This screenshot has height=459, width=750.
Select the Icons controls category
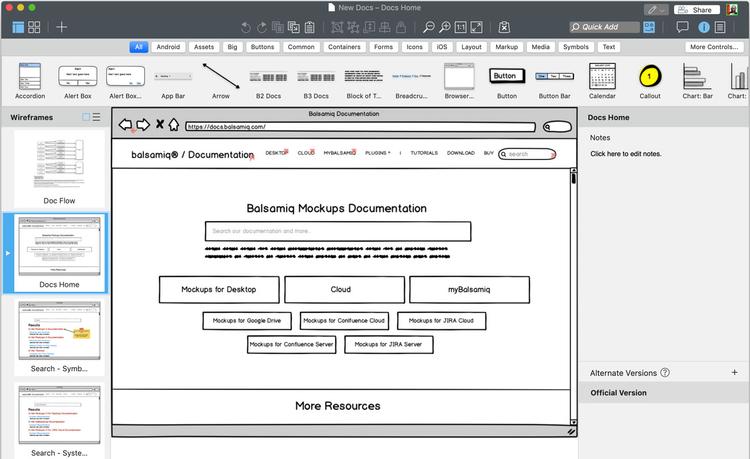pos(415,47)
